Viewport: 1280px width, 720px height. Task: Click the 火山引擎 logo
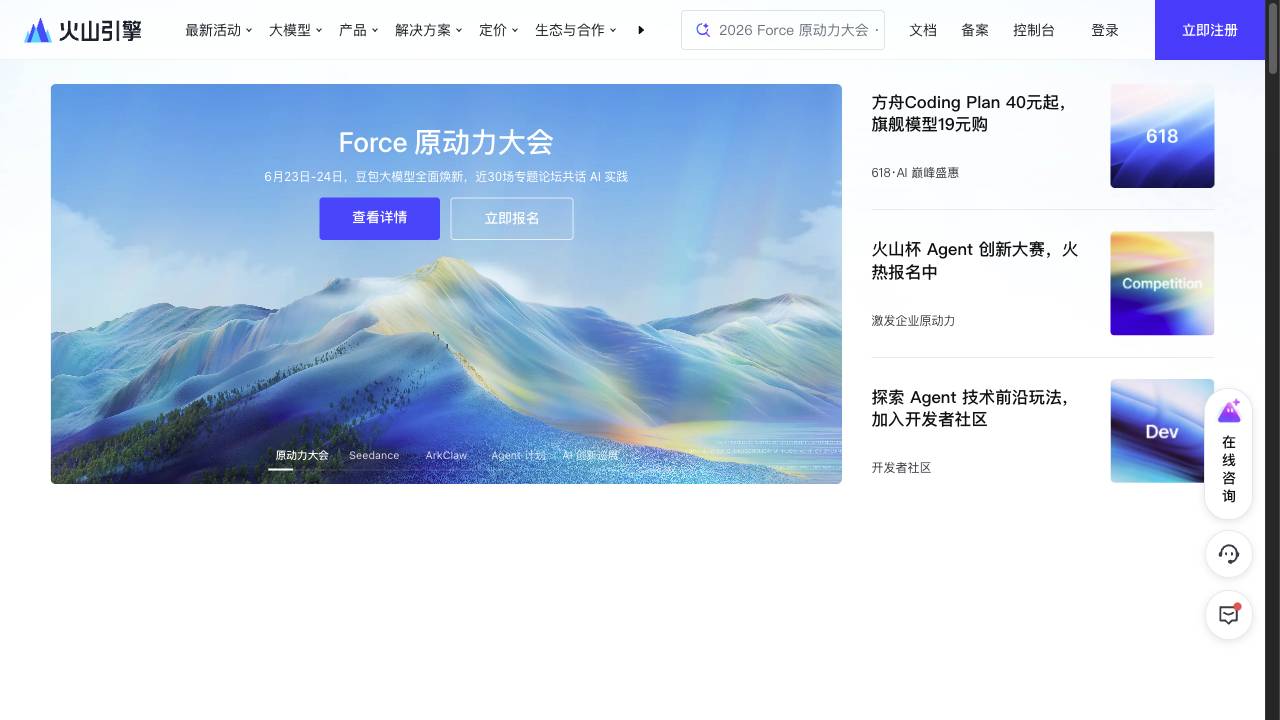(83, 30)
